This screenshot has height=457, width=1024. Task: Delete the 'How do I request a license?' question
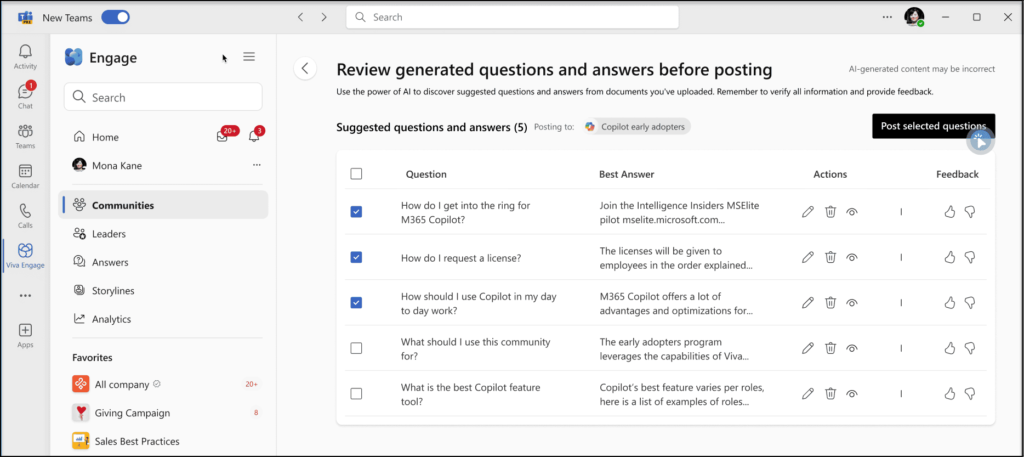[x=830, y=257]
